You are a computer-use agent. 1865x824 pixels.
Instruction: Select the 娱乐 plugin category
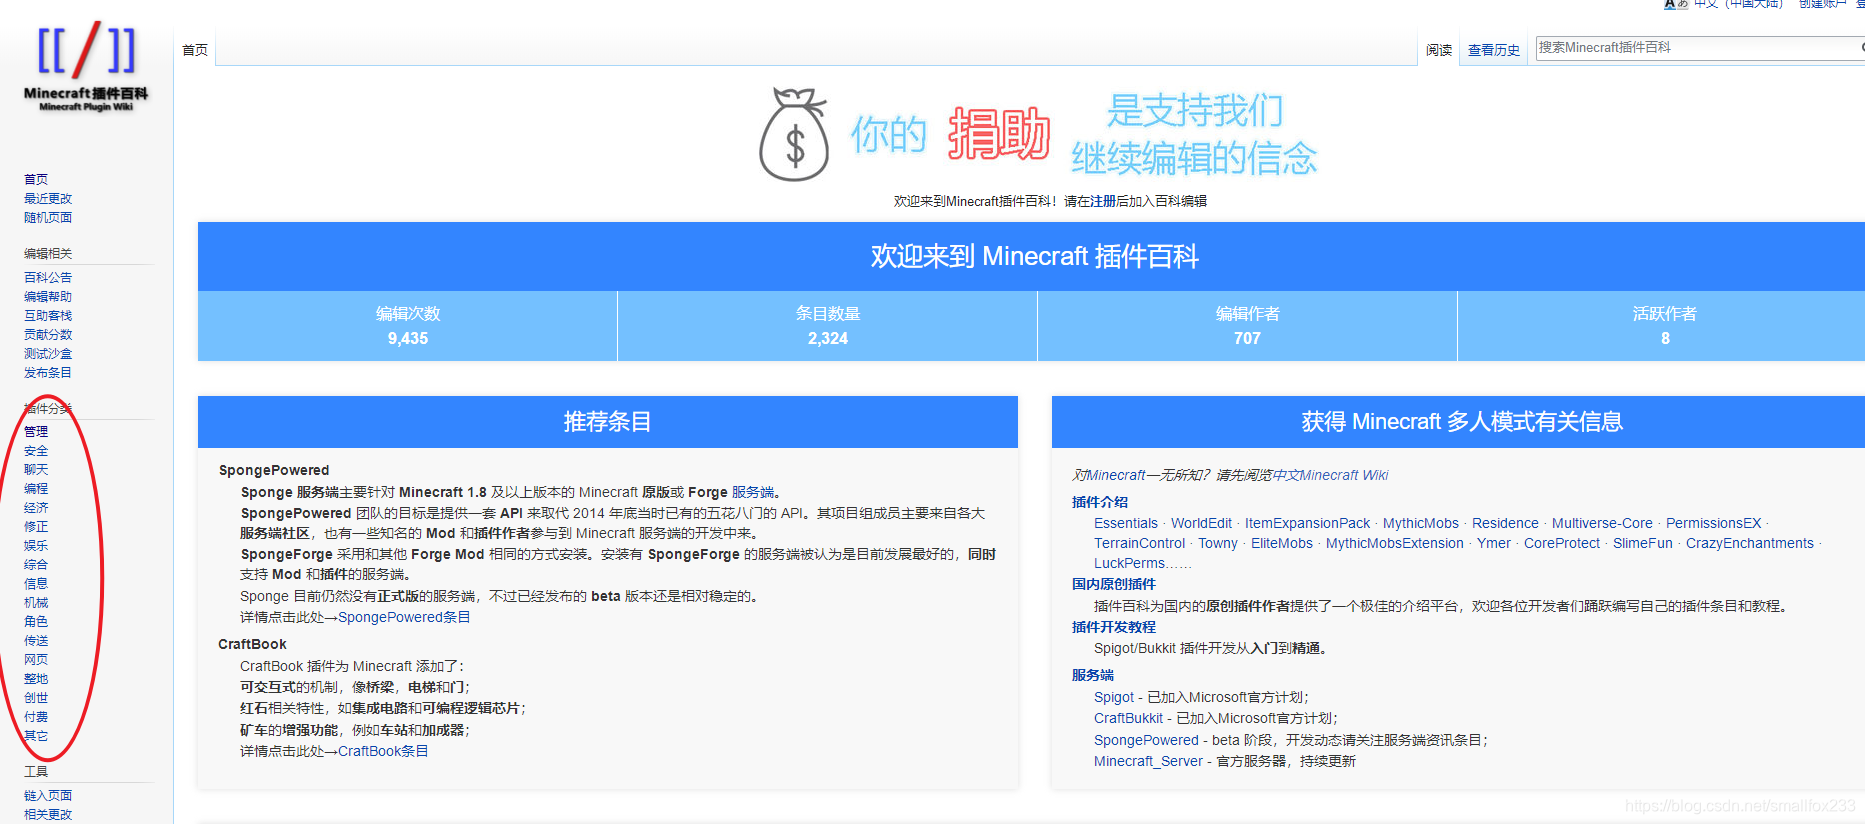[x=36, y=545]
